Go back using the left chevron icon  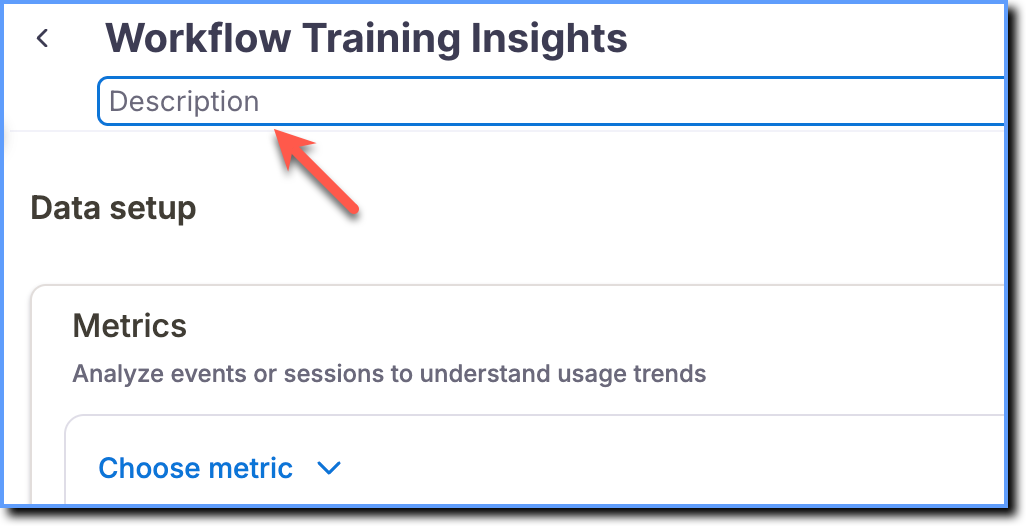[43, 39]
